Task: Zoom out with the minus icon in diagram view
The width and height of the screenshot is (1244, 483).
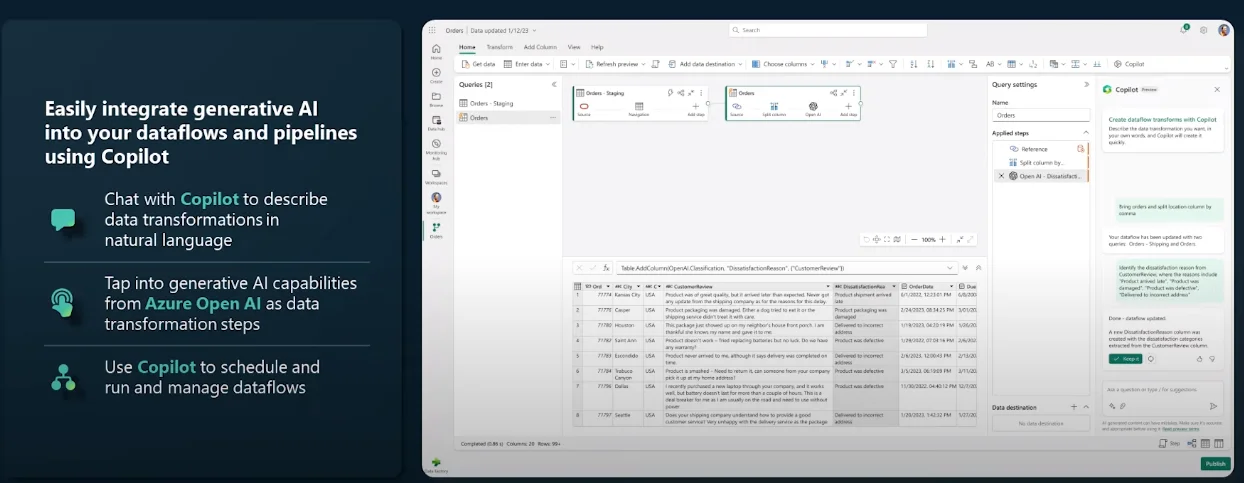Action: coord(913,240)
